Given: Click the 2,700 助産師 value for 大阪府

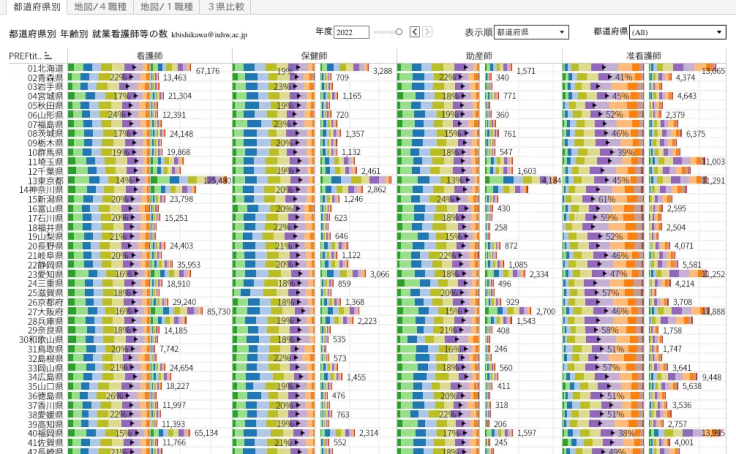Looking at the screenshot, I should pos(545,311).
